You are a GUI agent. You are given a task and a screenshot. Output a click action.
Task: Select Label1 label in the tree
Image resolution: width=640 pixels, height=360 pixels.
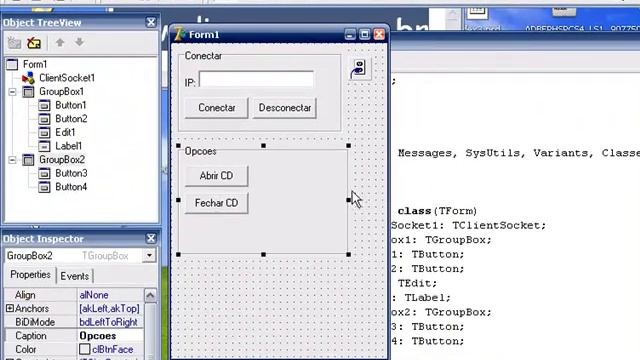[x=68, y=146]
